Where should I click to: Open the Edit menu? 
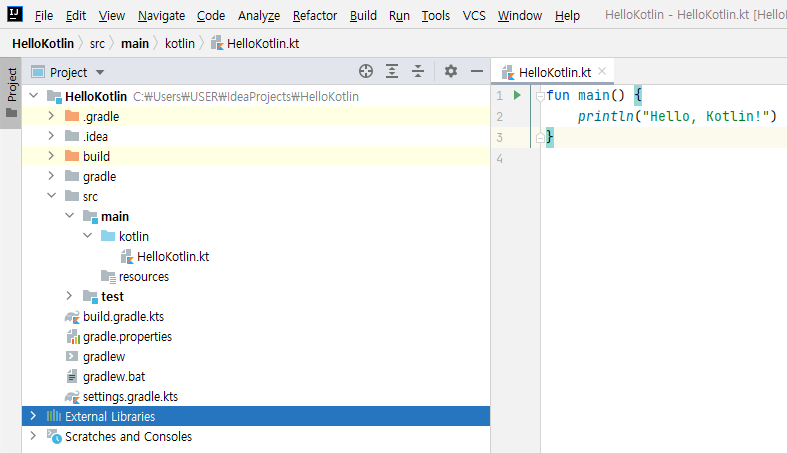click(x=76, y=16)
